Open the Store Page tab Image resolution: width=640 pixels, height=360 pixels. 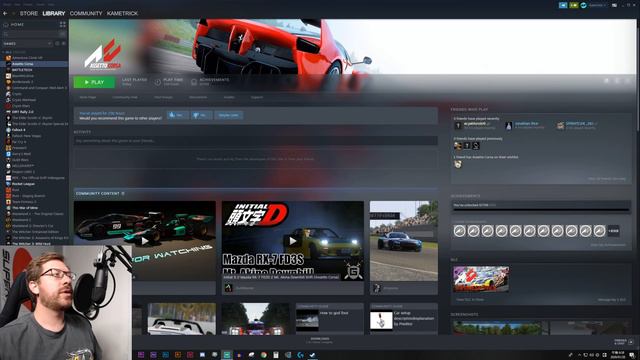88,98
